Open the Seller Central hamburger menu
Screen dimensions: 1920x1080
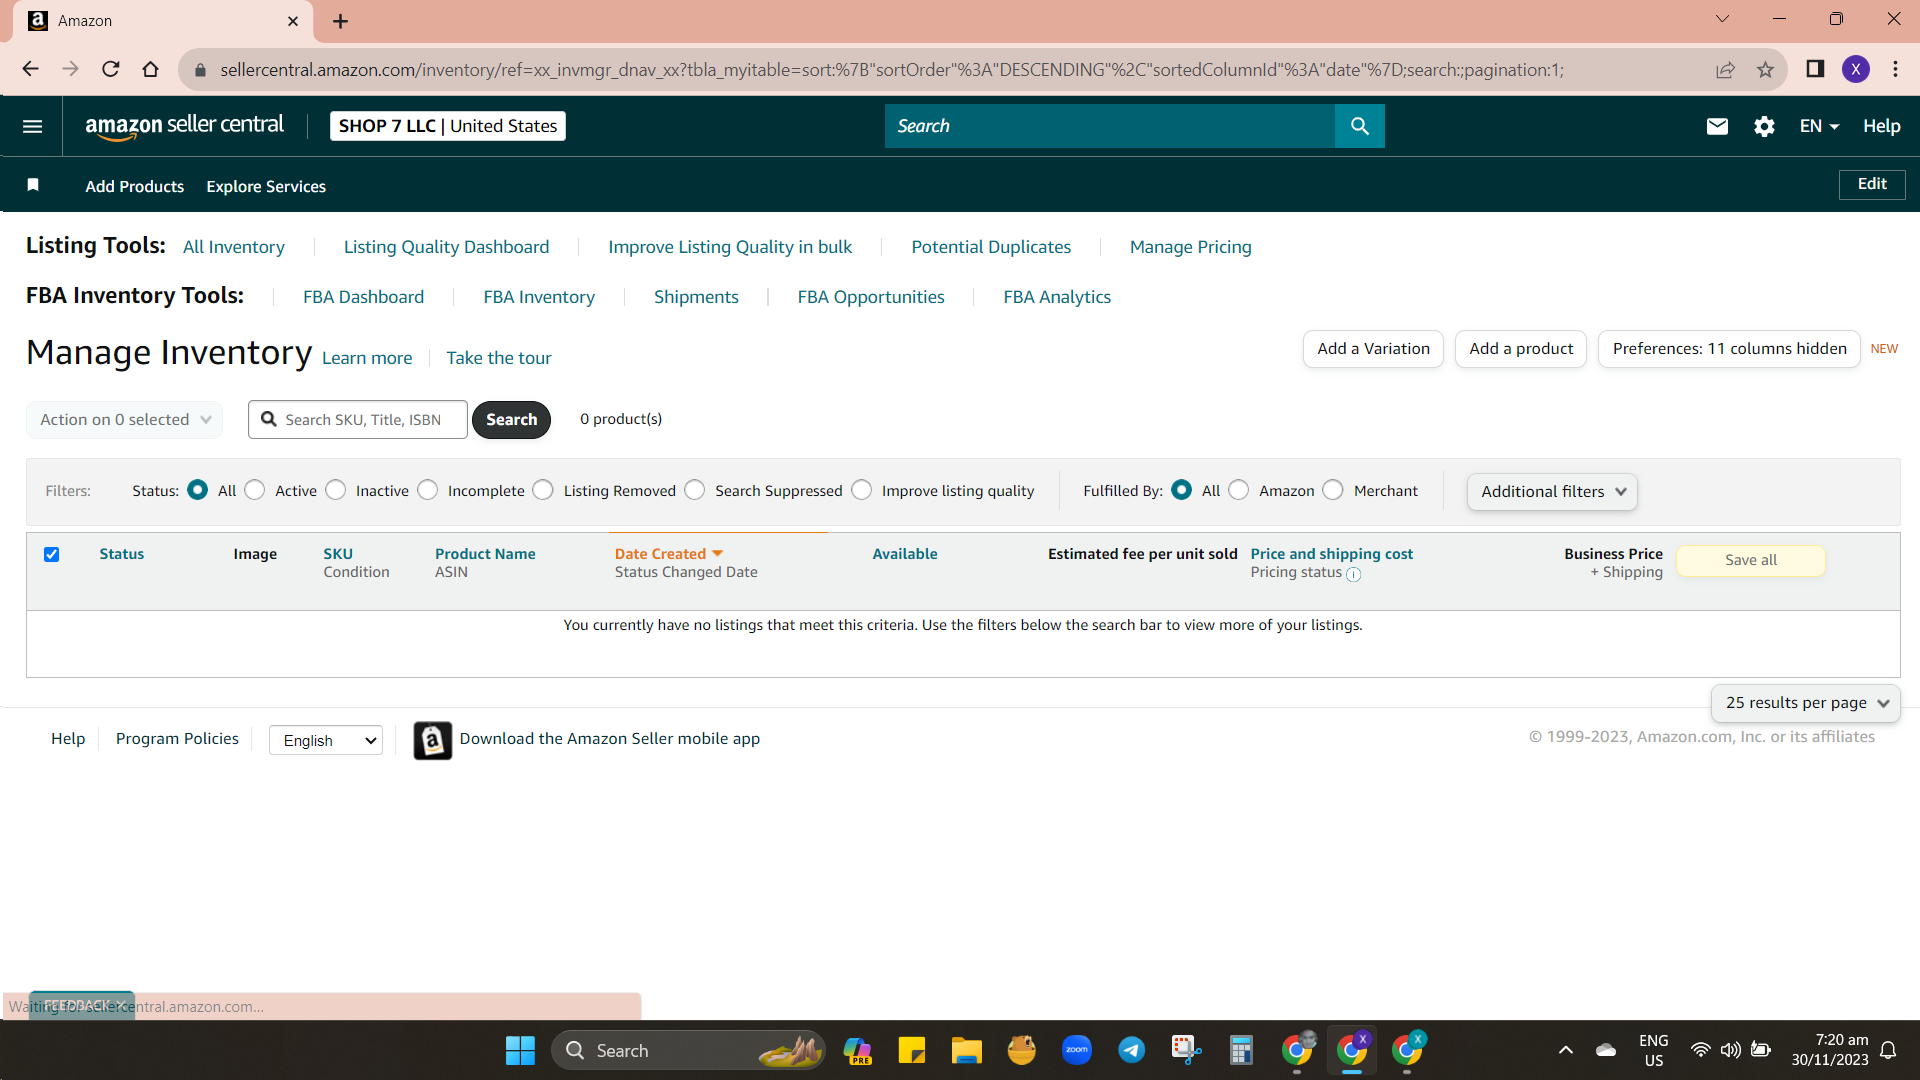coord(32,126)
